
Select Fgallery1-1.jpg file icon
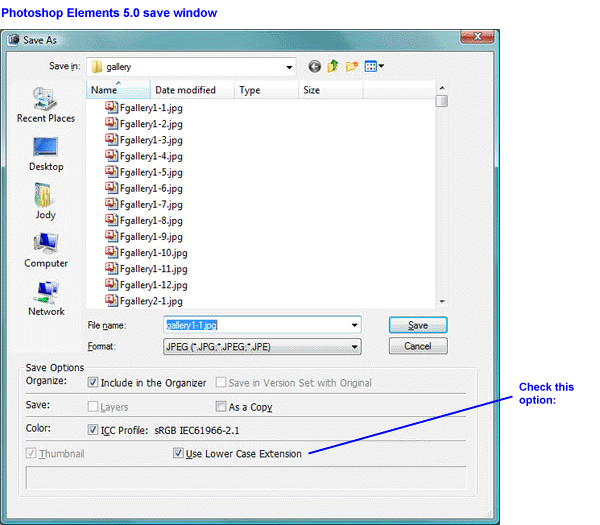tap(111, 108)
